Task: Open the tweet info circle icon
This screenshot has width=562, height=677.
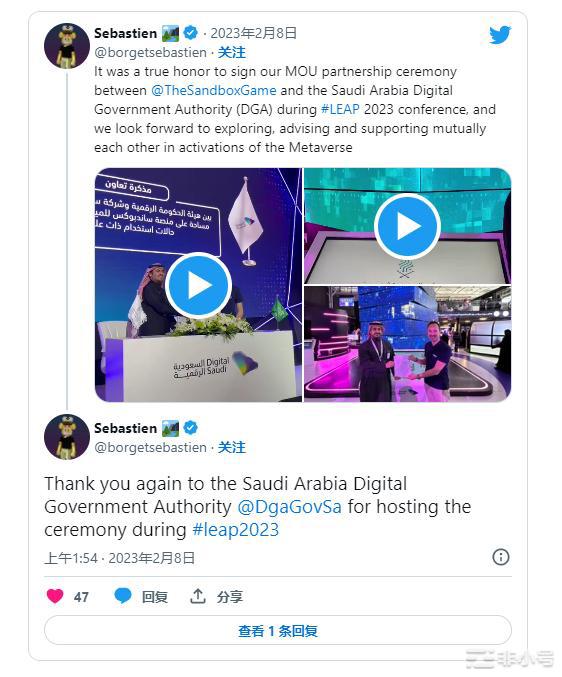Action: 501,557
